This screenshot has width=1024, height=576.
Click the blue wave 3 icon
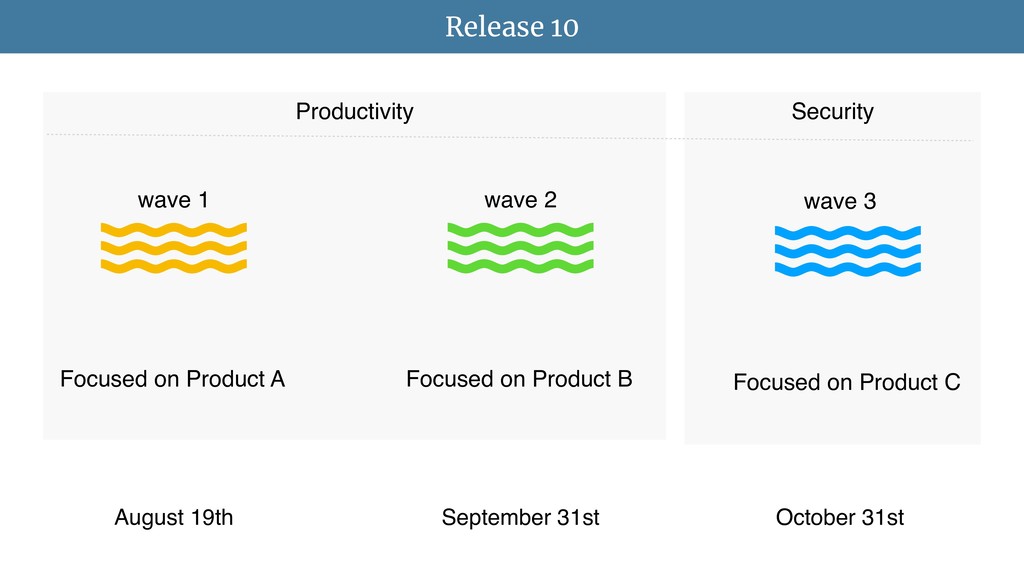point(848,251)
